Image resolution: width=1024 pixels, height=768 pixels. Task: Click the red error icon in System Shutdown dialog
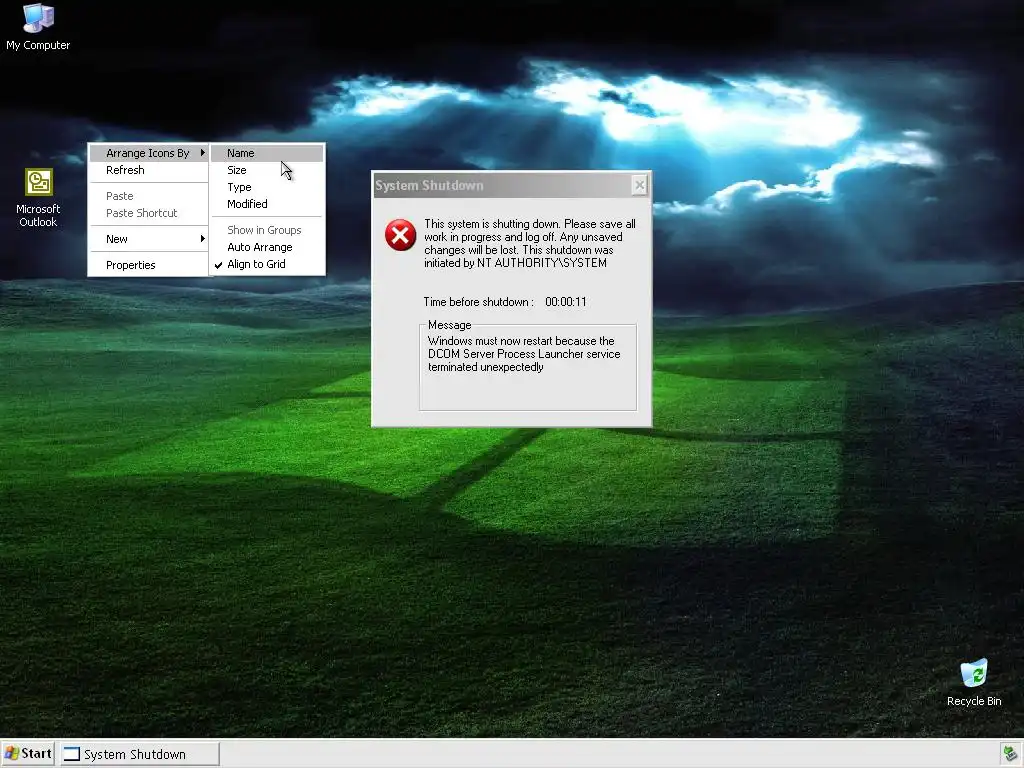click(400, 235)
